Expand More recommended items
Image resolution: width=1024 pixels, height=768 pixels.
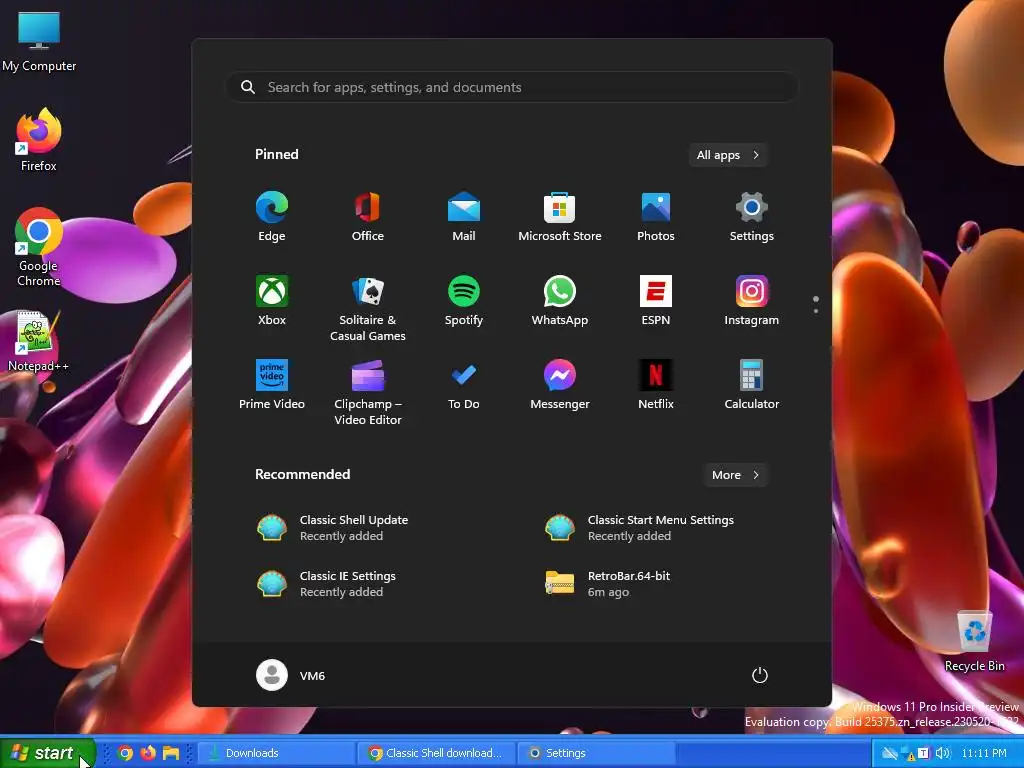pos(735,475)
